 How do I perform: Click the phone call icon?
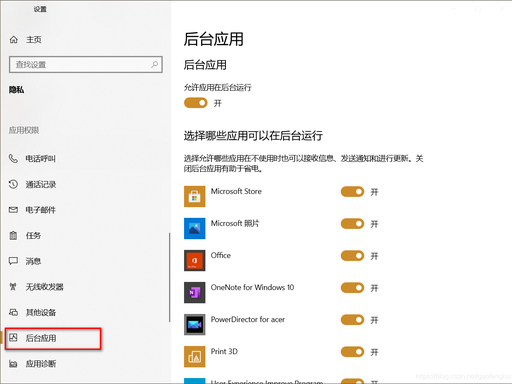tap(13, 158)
